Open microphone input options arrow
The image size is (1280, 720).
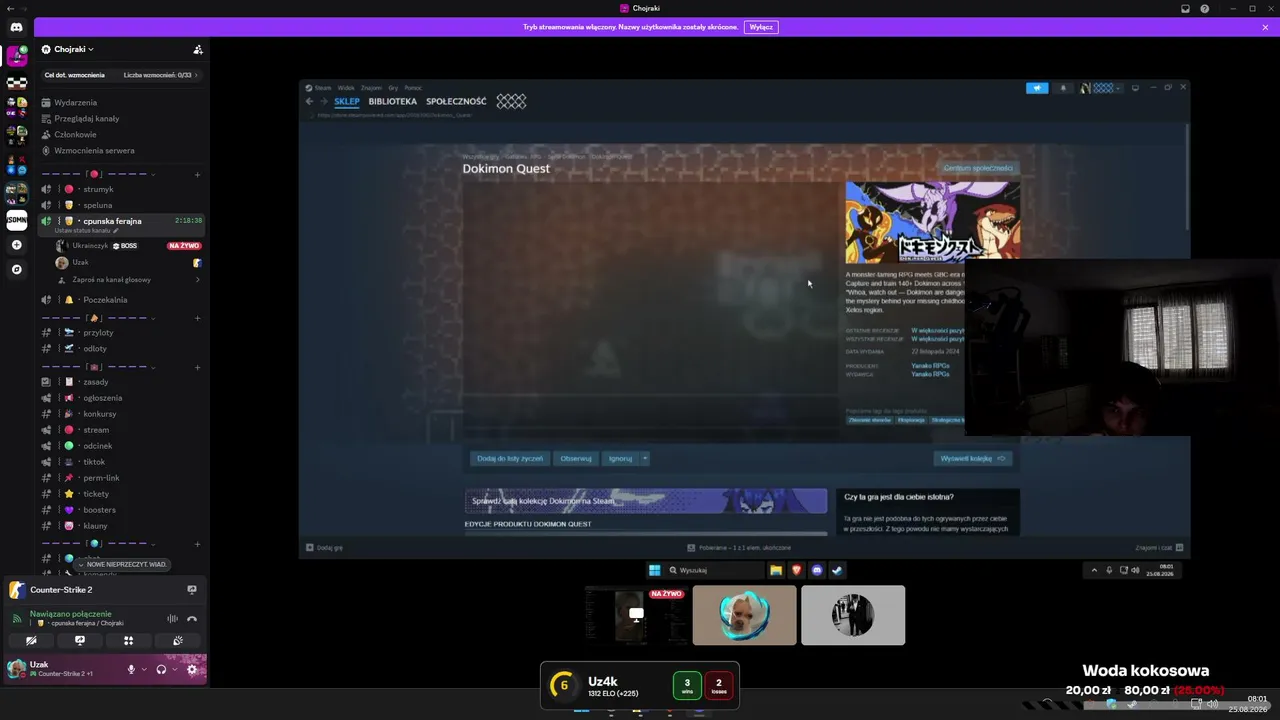[x=144, y=669]
